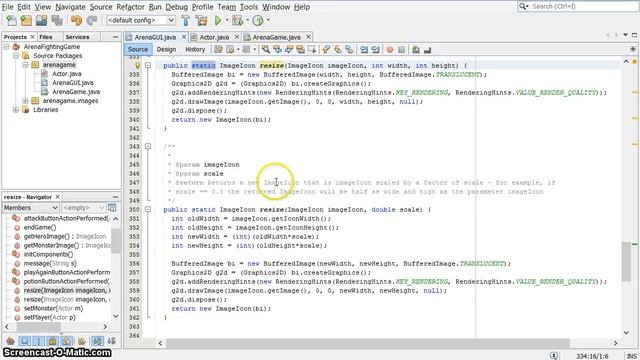
Task: Click the New File toolbar icon
Action: (11, 20)
